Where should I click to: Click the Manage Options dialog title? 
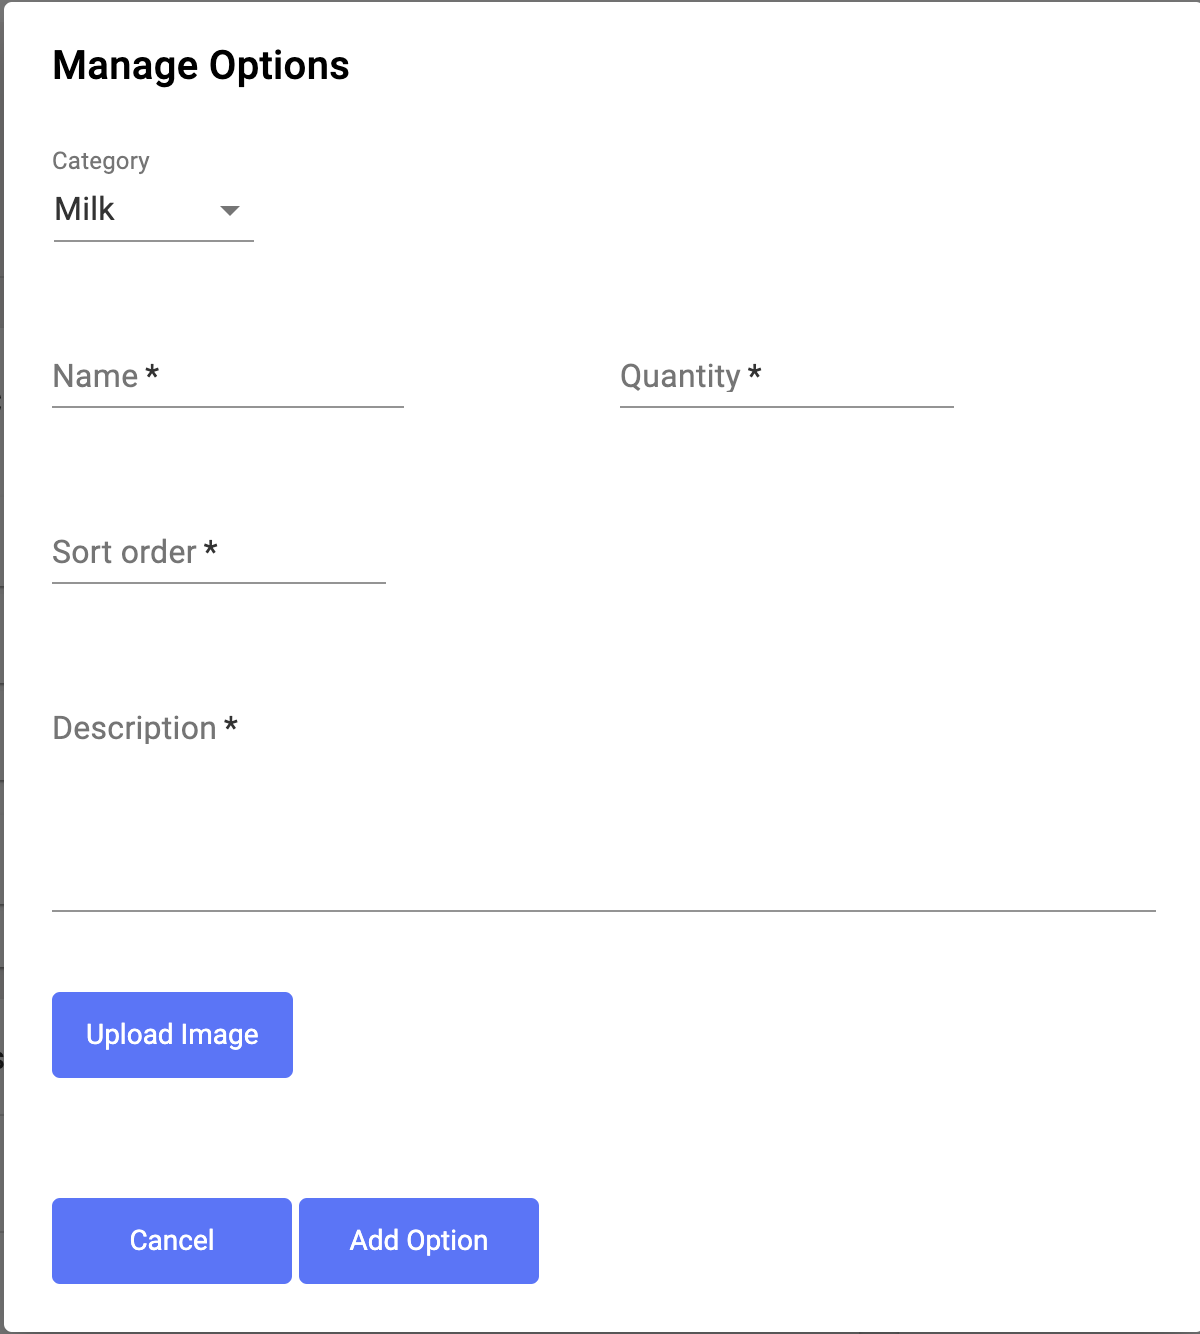201,66
